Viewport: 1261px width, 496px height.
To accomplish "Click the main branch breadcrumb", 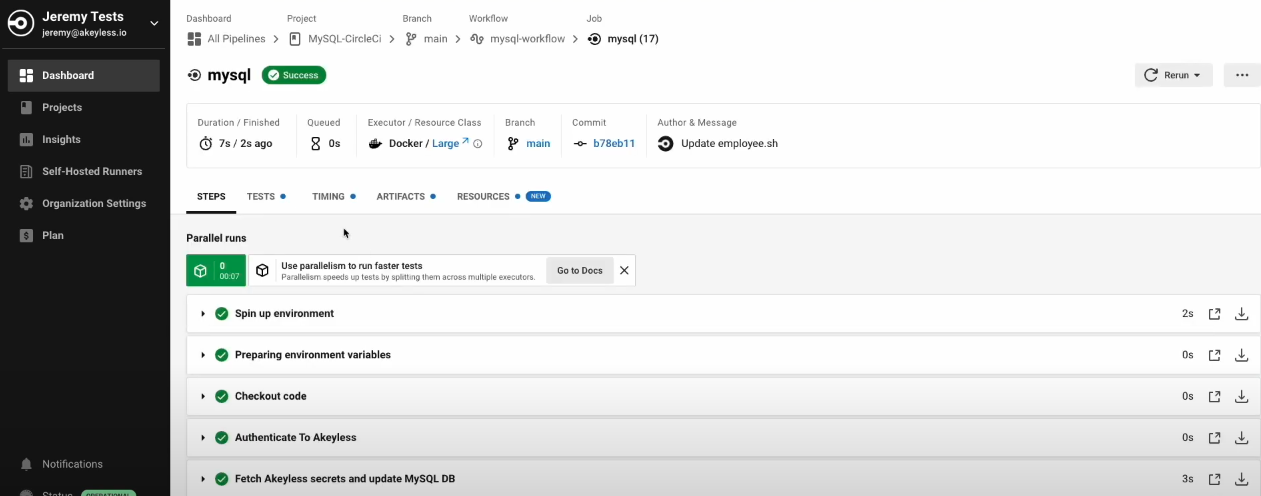I will click(x=426, y=39).
